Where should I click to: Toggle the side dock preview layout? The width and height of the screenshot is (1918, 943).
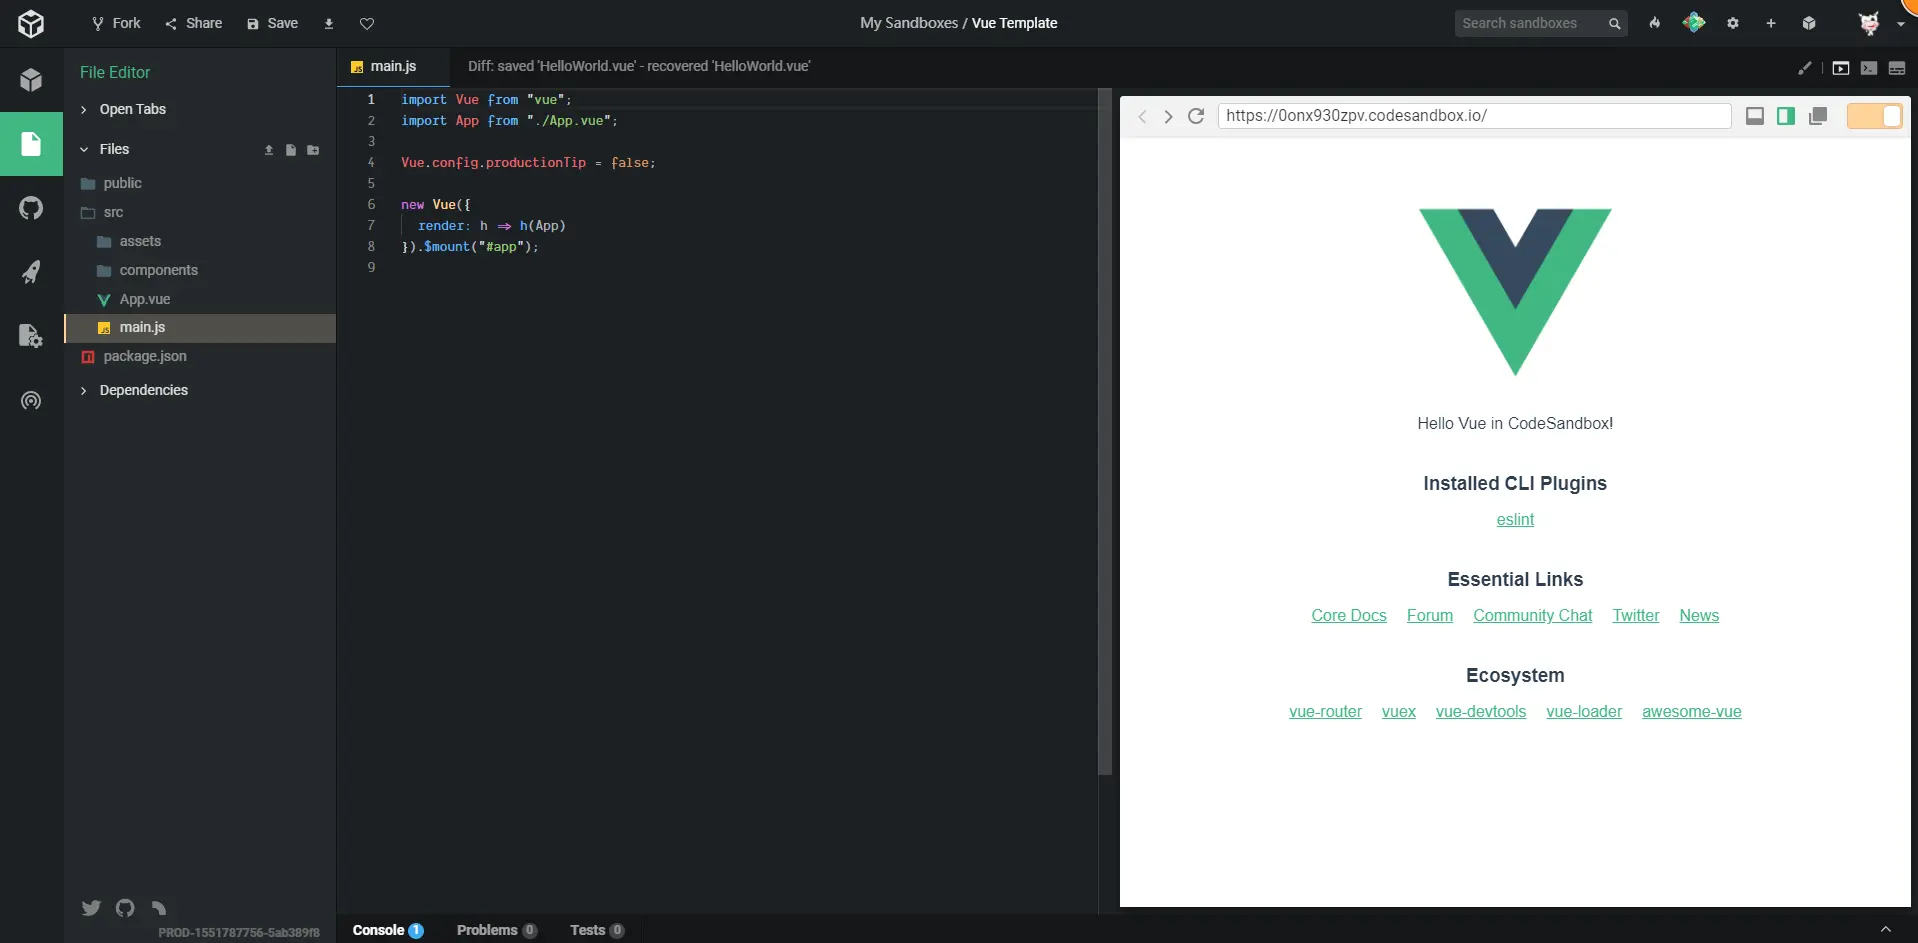click(x=1786, y=116)
